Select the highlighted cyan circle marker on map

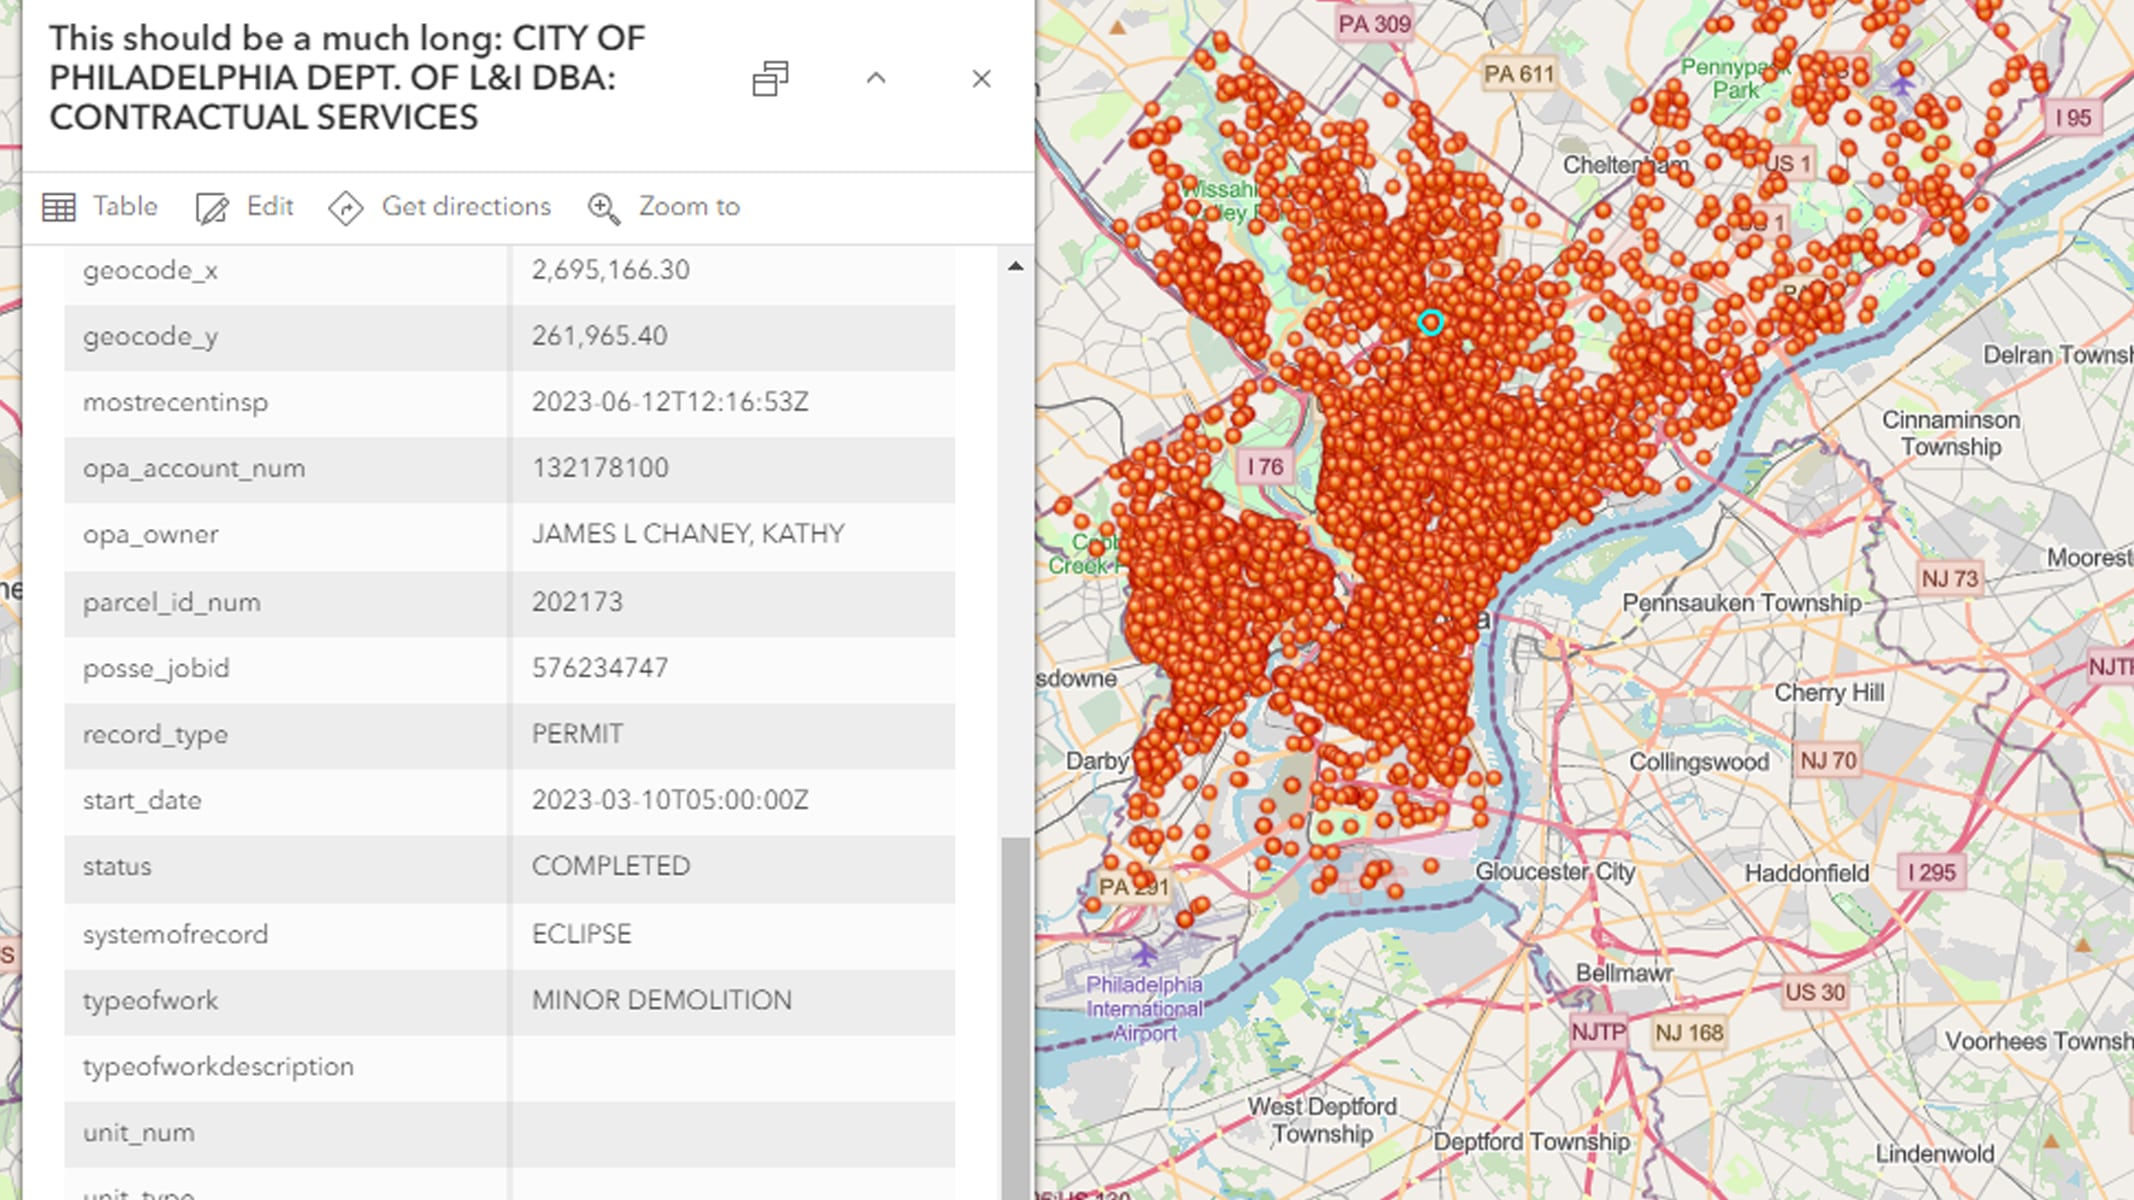1430,322
